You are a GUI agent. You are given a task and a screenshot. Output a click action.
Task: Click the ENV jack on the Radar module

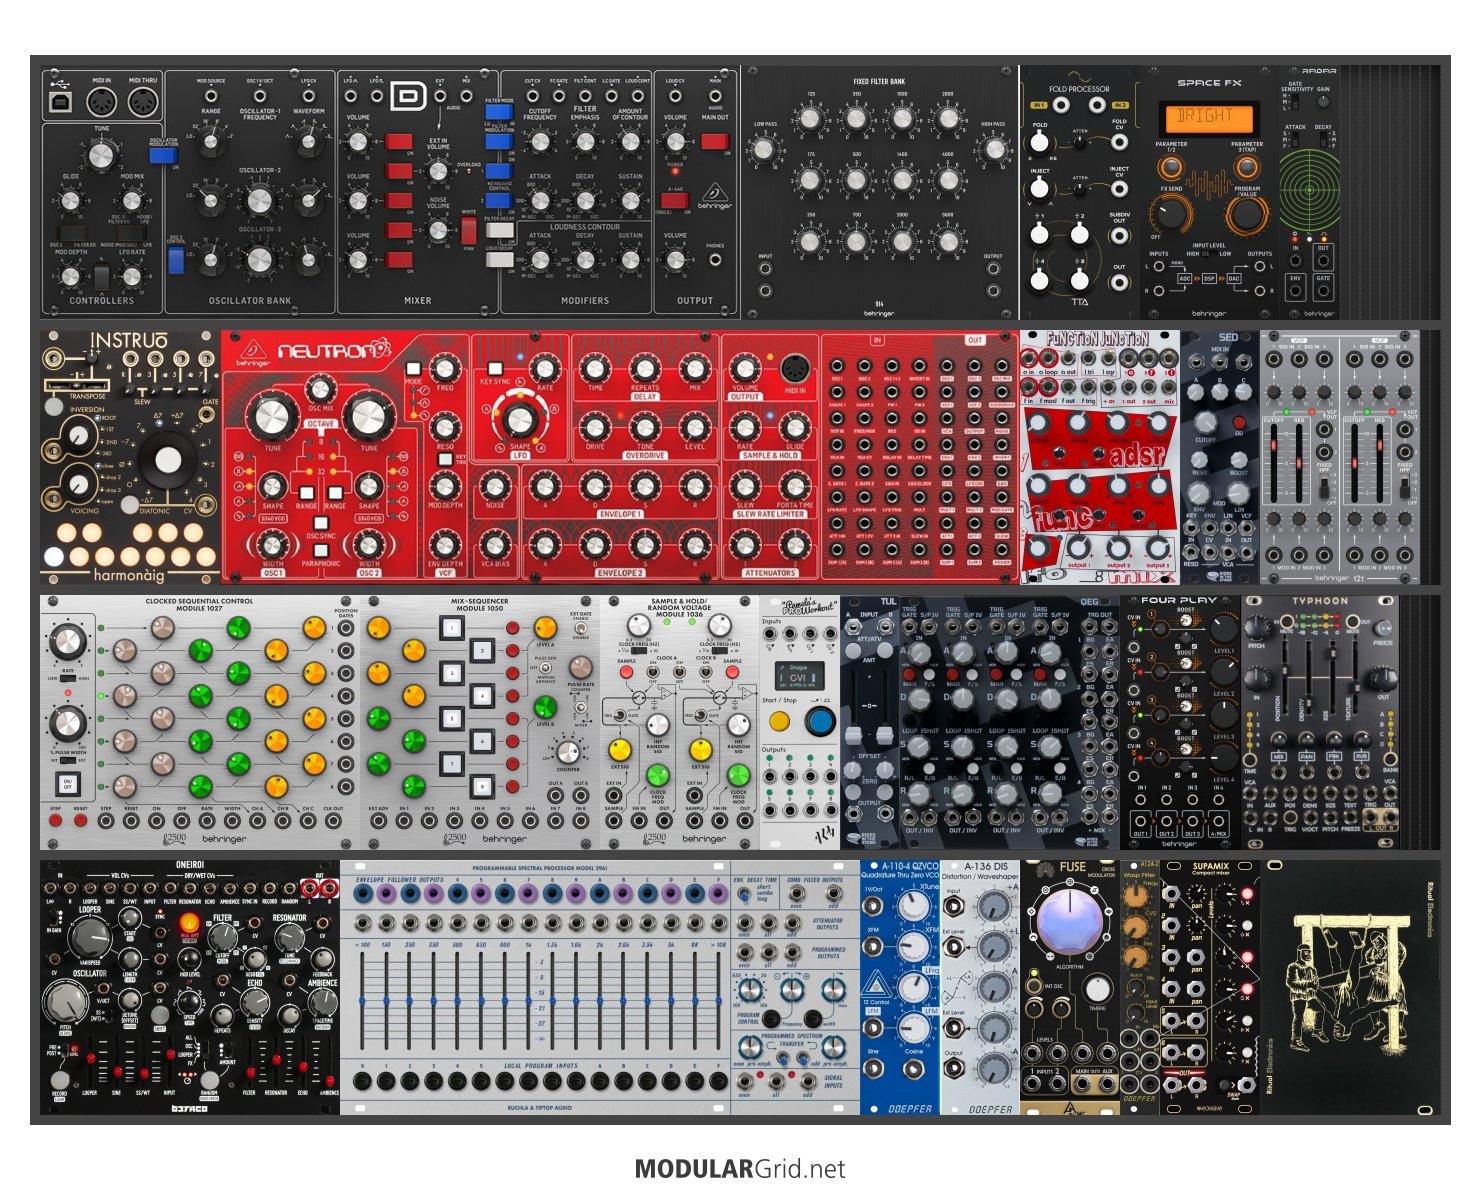pyautogui.click(x=1296, y=291)
